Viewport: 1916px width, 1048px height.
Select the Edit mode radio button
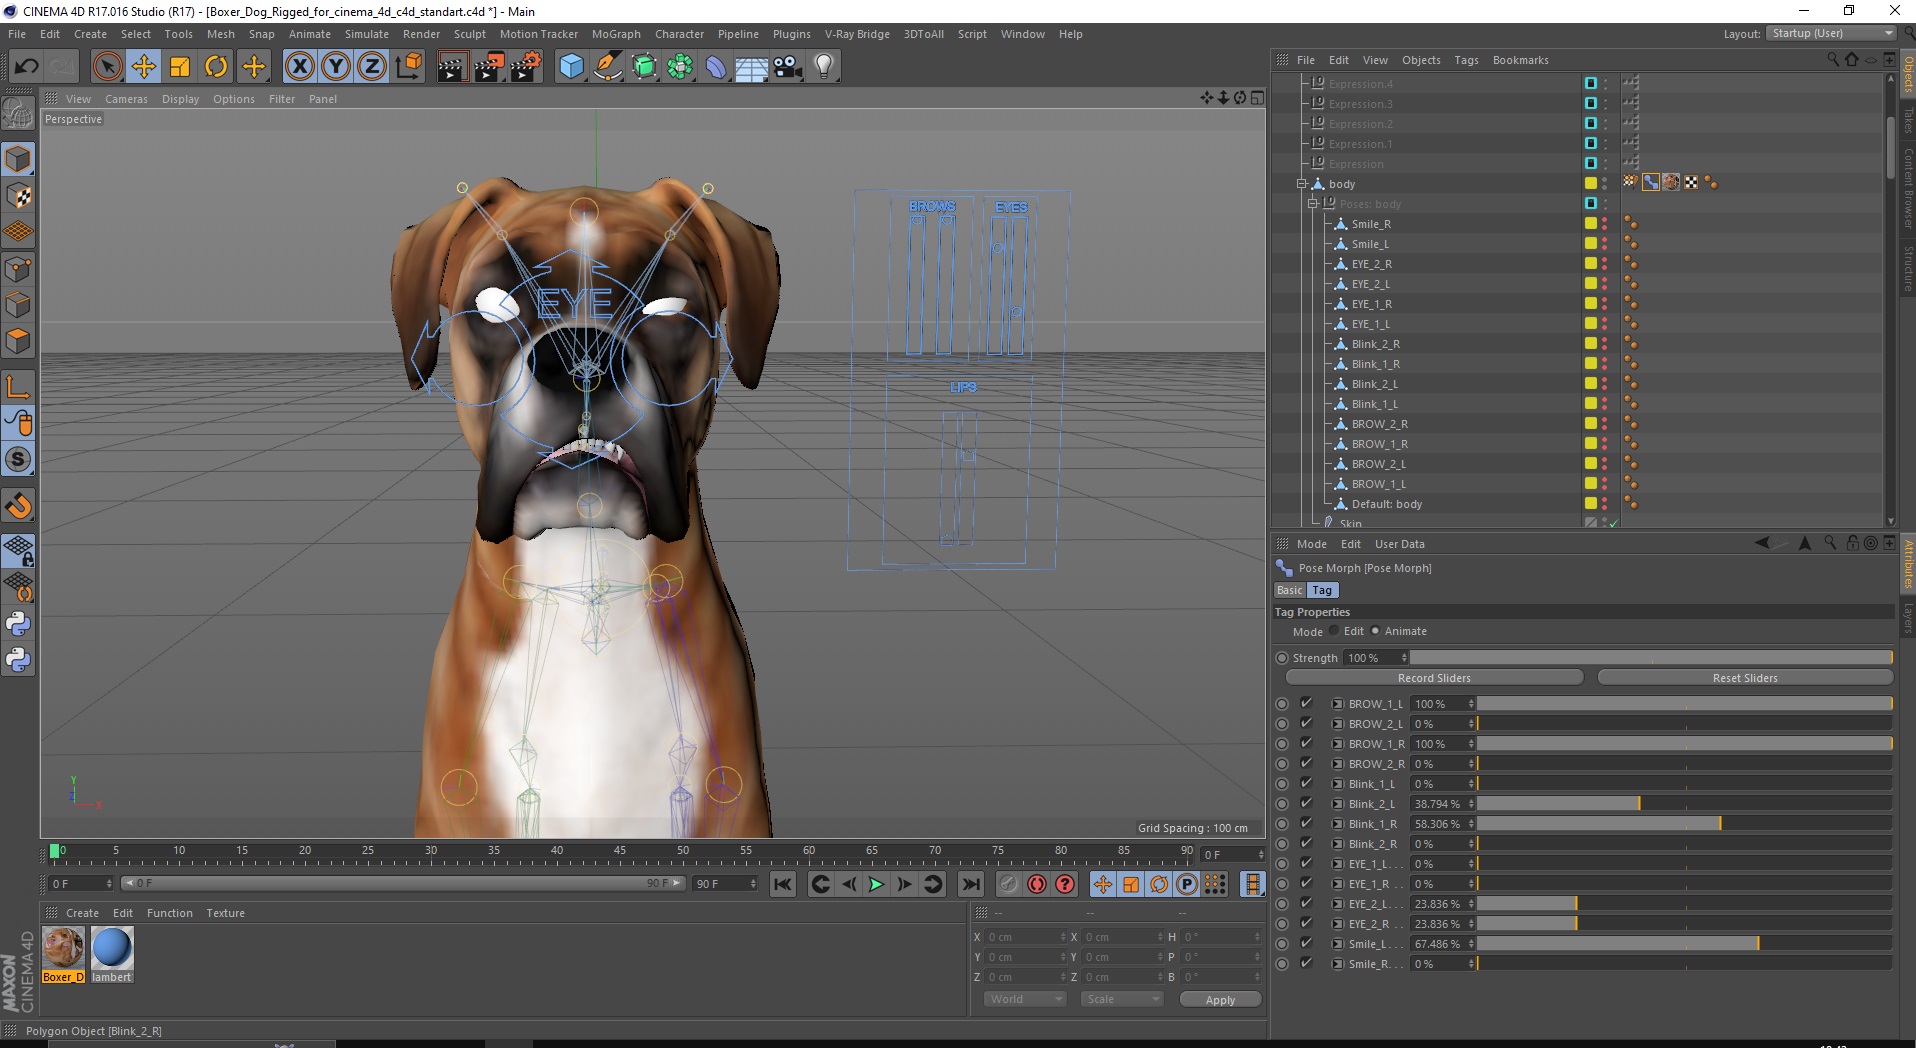coord(1334,631)
